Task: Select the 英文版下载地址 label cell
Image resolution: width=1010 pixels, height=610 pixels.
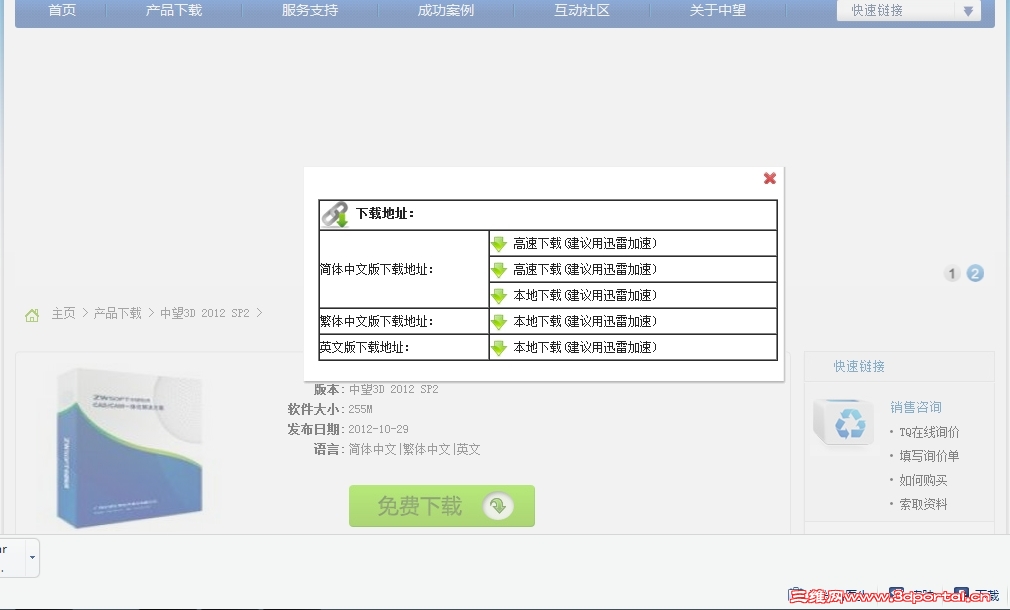Action: point(404,347)
